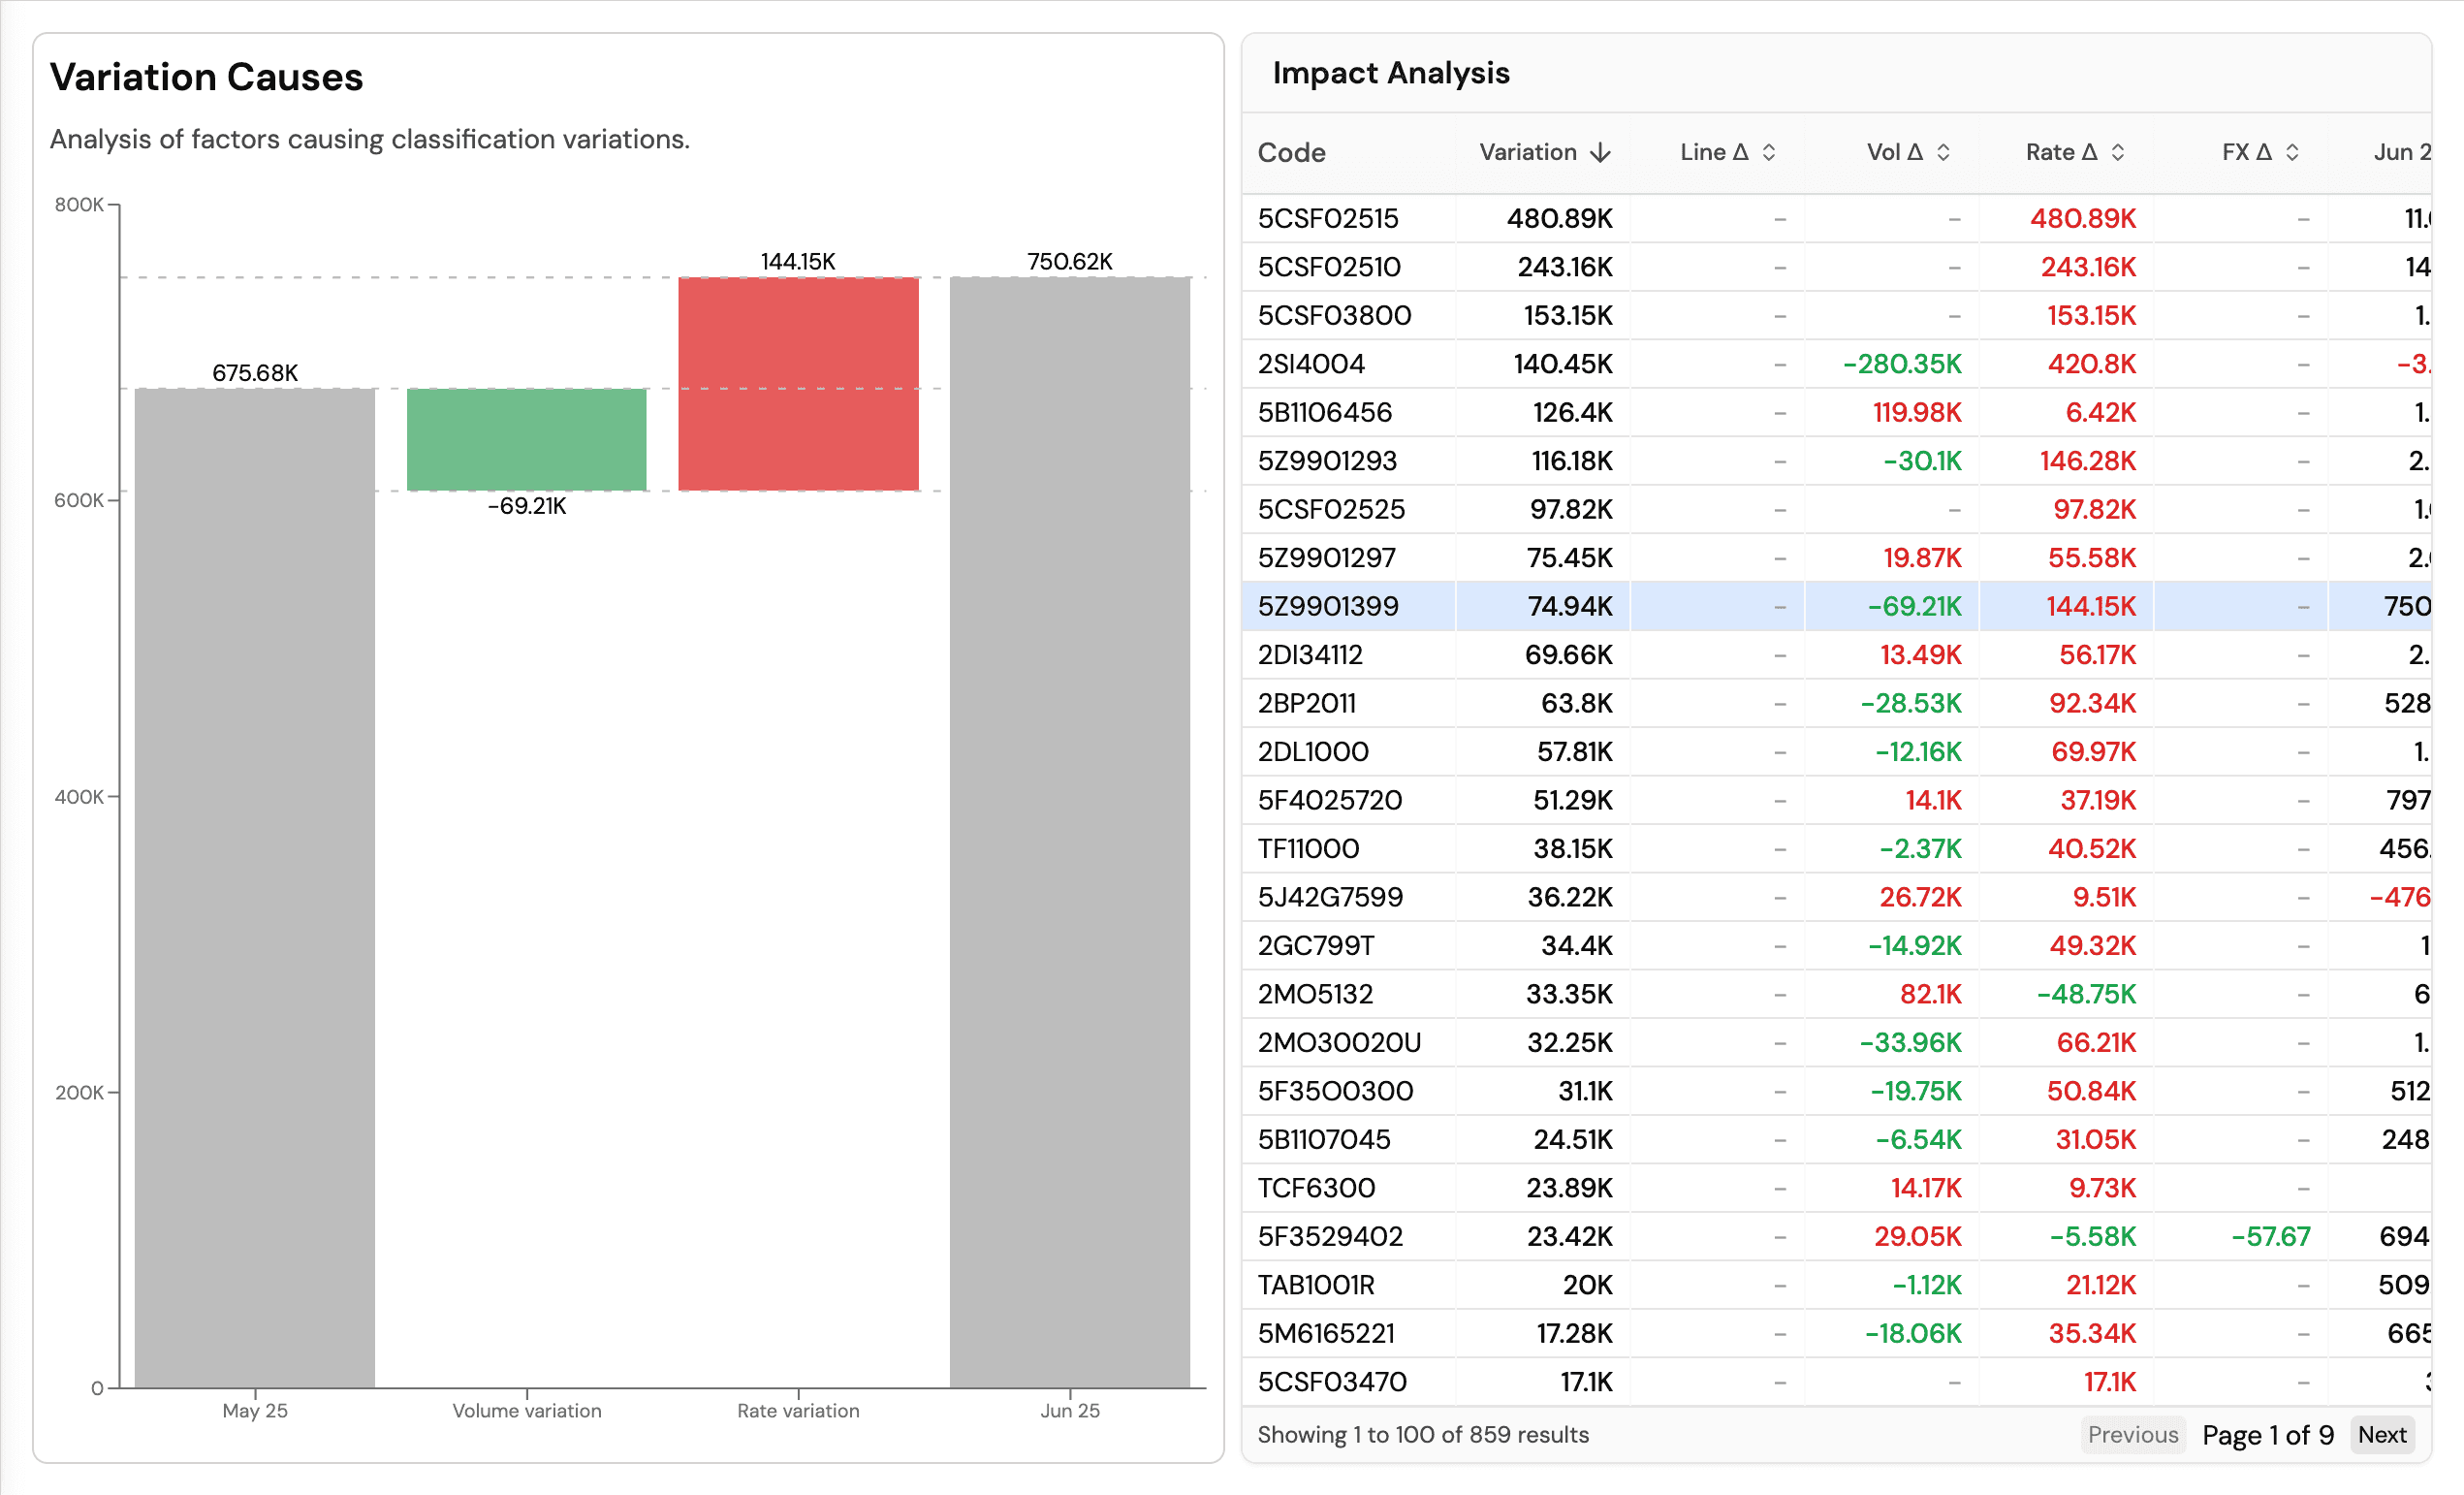Click the downward arrow beside Variation header
Image resolution: width=2464 pixels, height=1495 pixels.
1601,152
